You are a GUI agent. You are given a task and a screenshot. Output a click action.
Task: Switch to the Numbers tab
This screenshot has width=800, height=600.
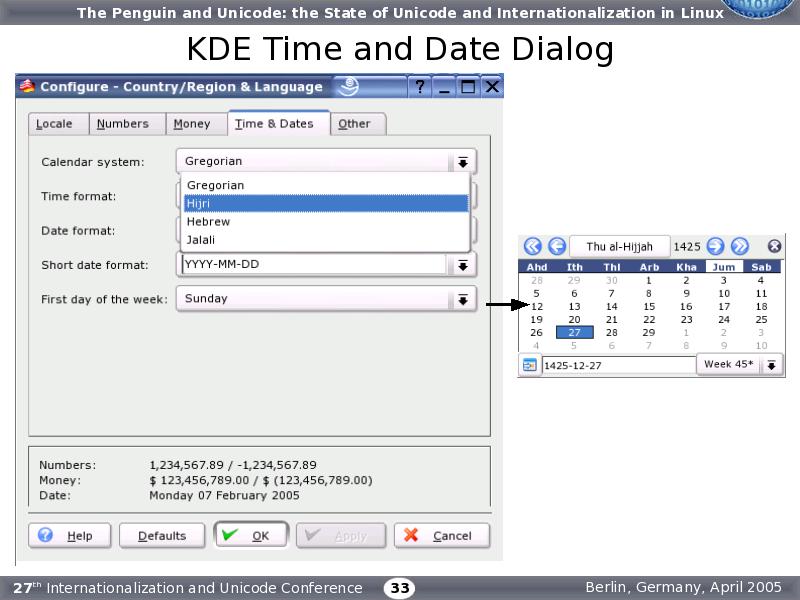(123, 124)
